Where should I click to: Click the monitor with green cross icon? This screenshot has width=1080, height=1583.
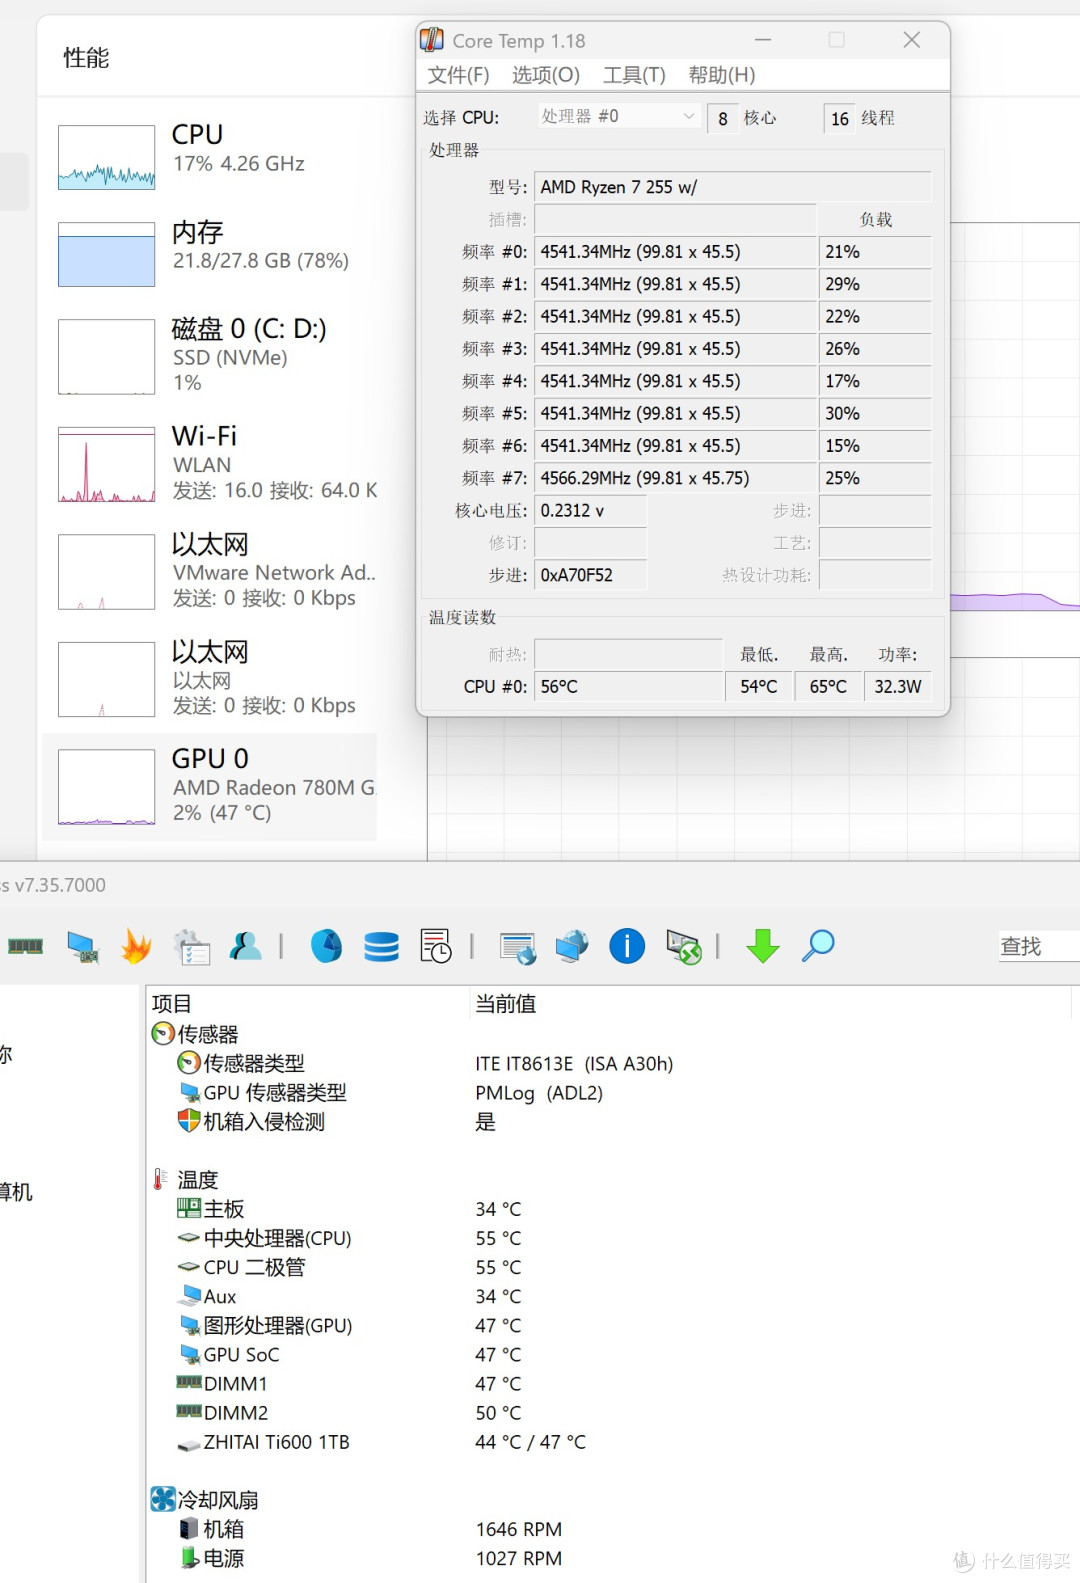[x=683, y=947]
